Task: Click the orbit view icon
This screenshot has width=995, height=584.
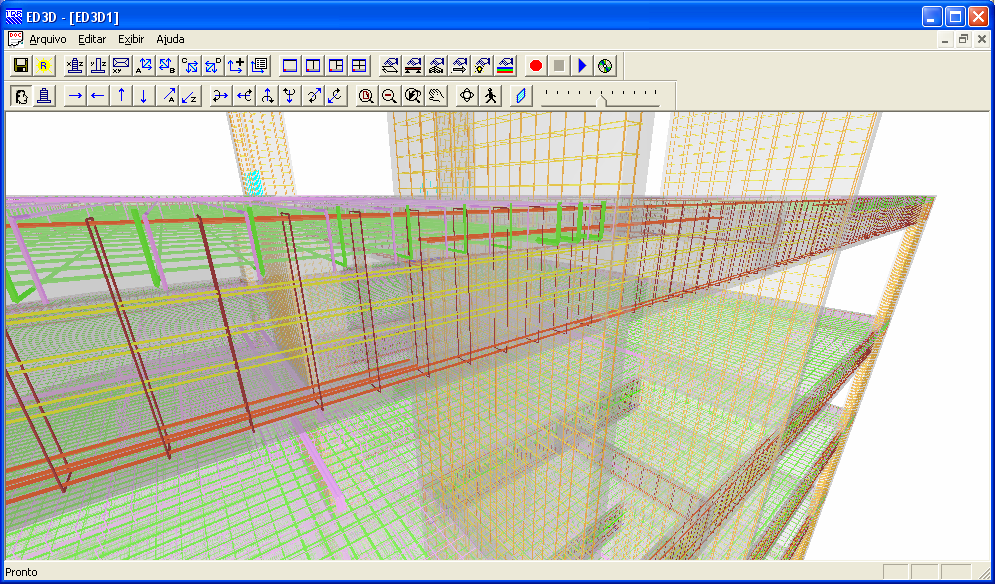Action: coord(466,96)
